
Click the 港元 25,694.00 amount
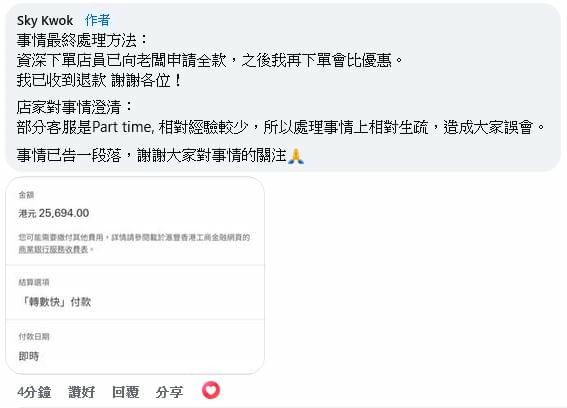pos(54,213)
